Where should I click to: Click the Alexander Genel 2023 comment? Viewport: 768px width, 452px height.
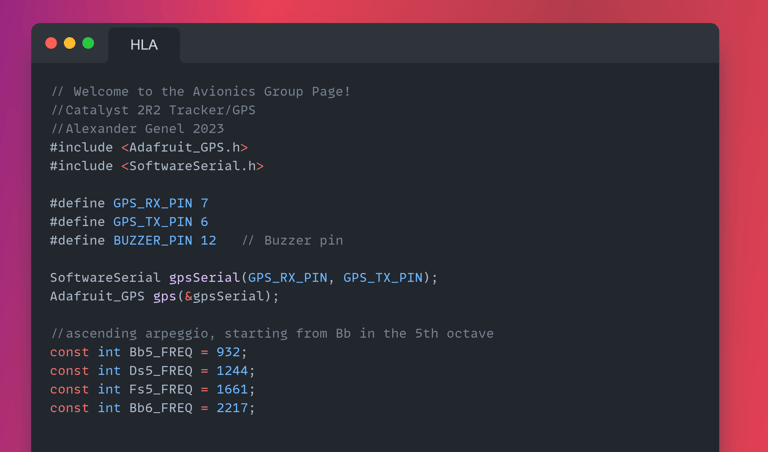coord(137,129)
